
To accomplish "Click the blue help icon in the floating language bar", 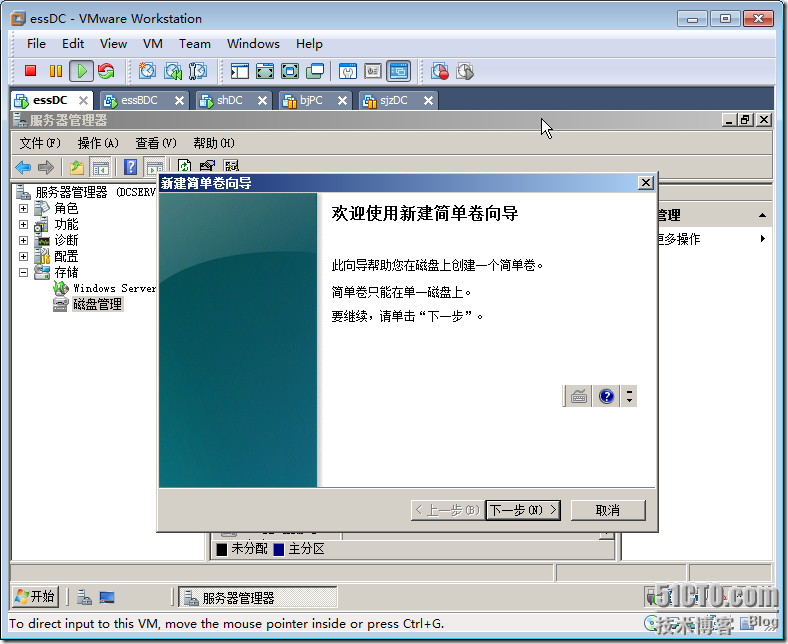I will pos(607,396).
